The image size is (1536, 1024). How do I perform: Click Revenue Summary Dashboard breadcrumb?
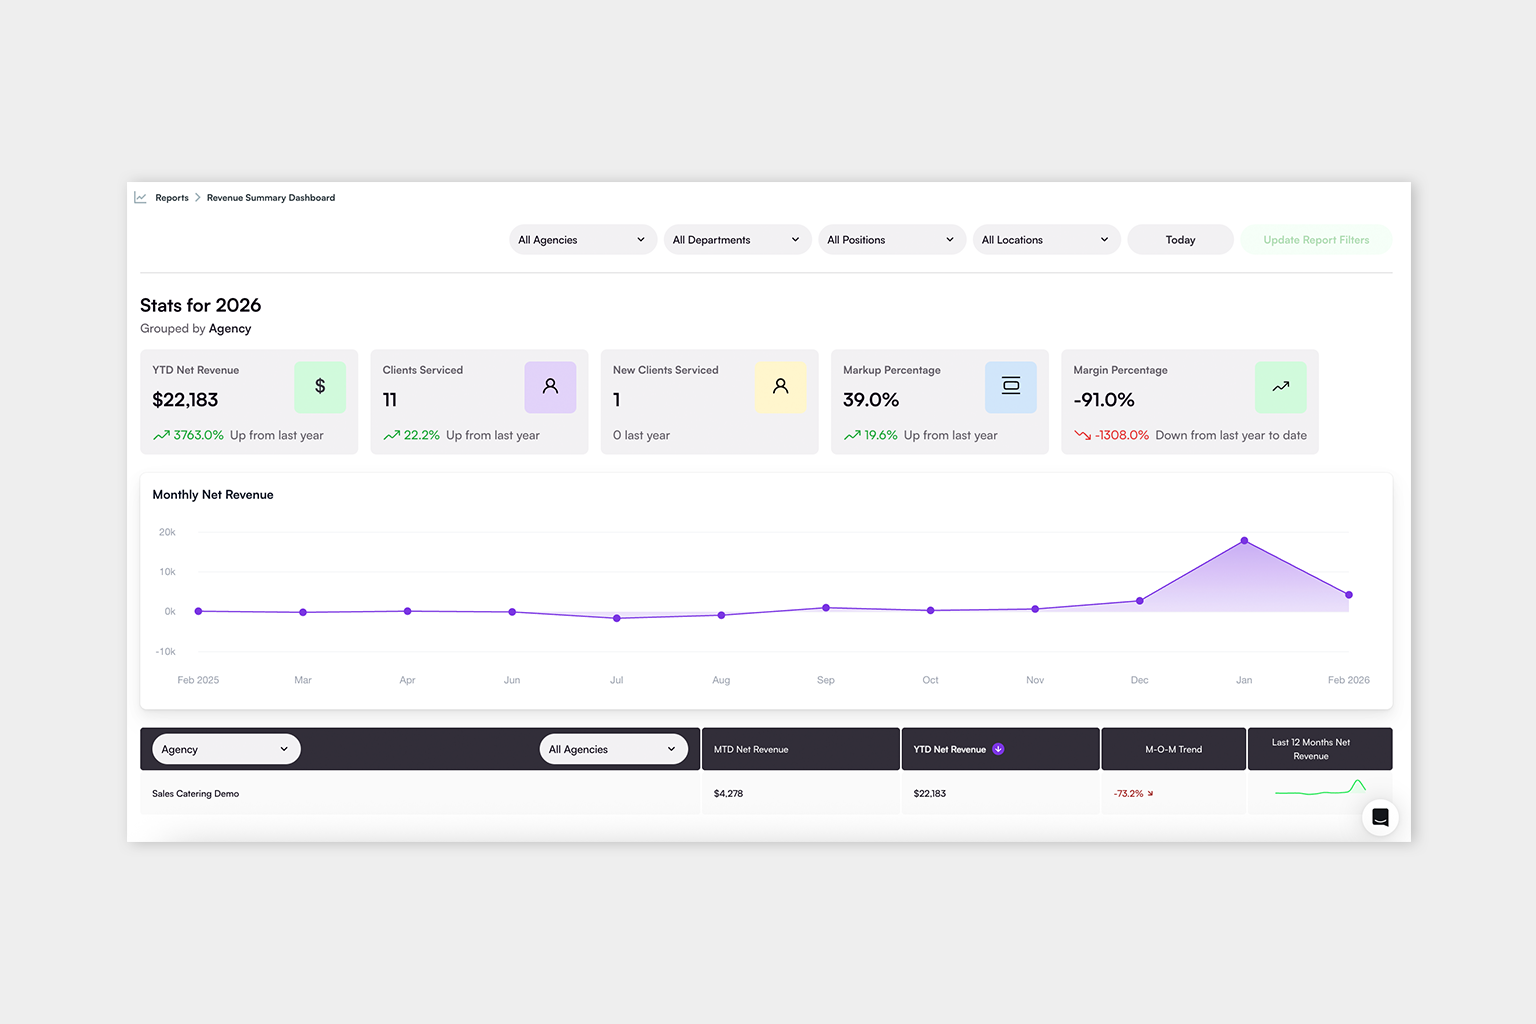click(x=271, y=198)
